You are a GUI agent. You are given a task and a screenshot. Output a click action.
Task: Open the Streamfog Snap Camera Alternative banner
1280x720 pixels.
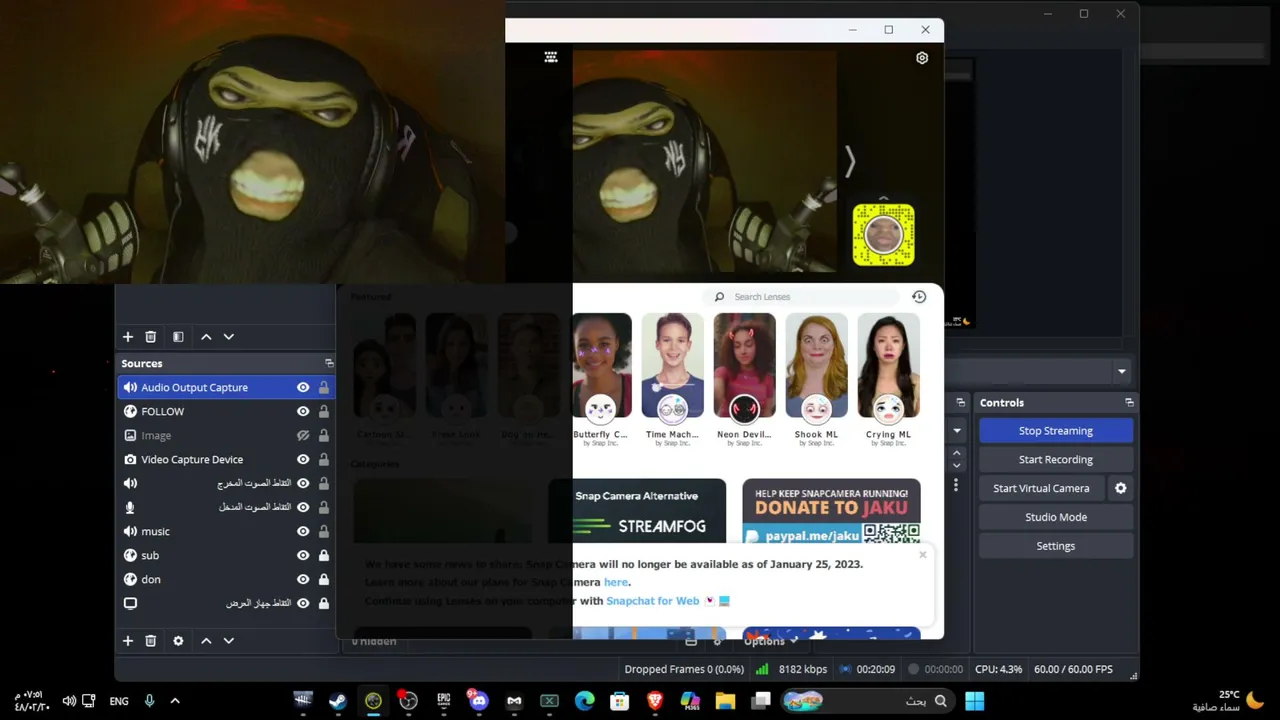637,511
